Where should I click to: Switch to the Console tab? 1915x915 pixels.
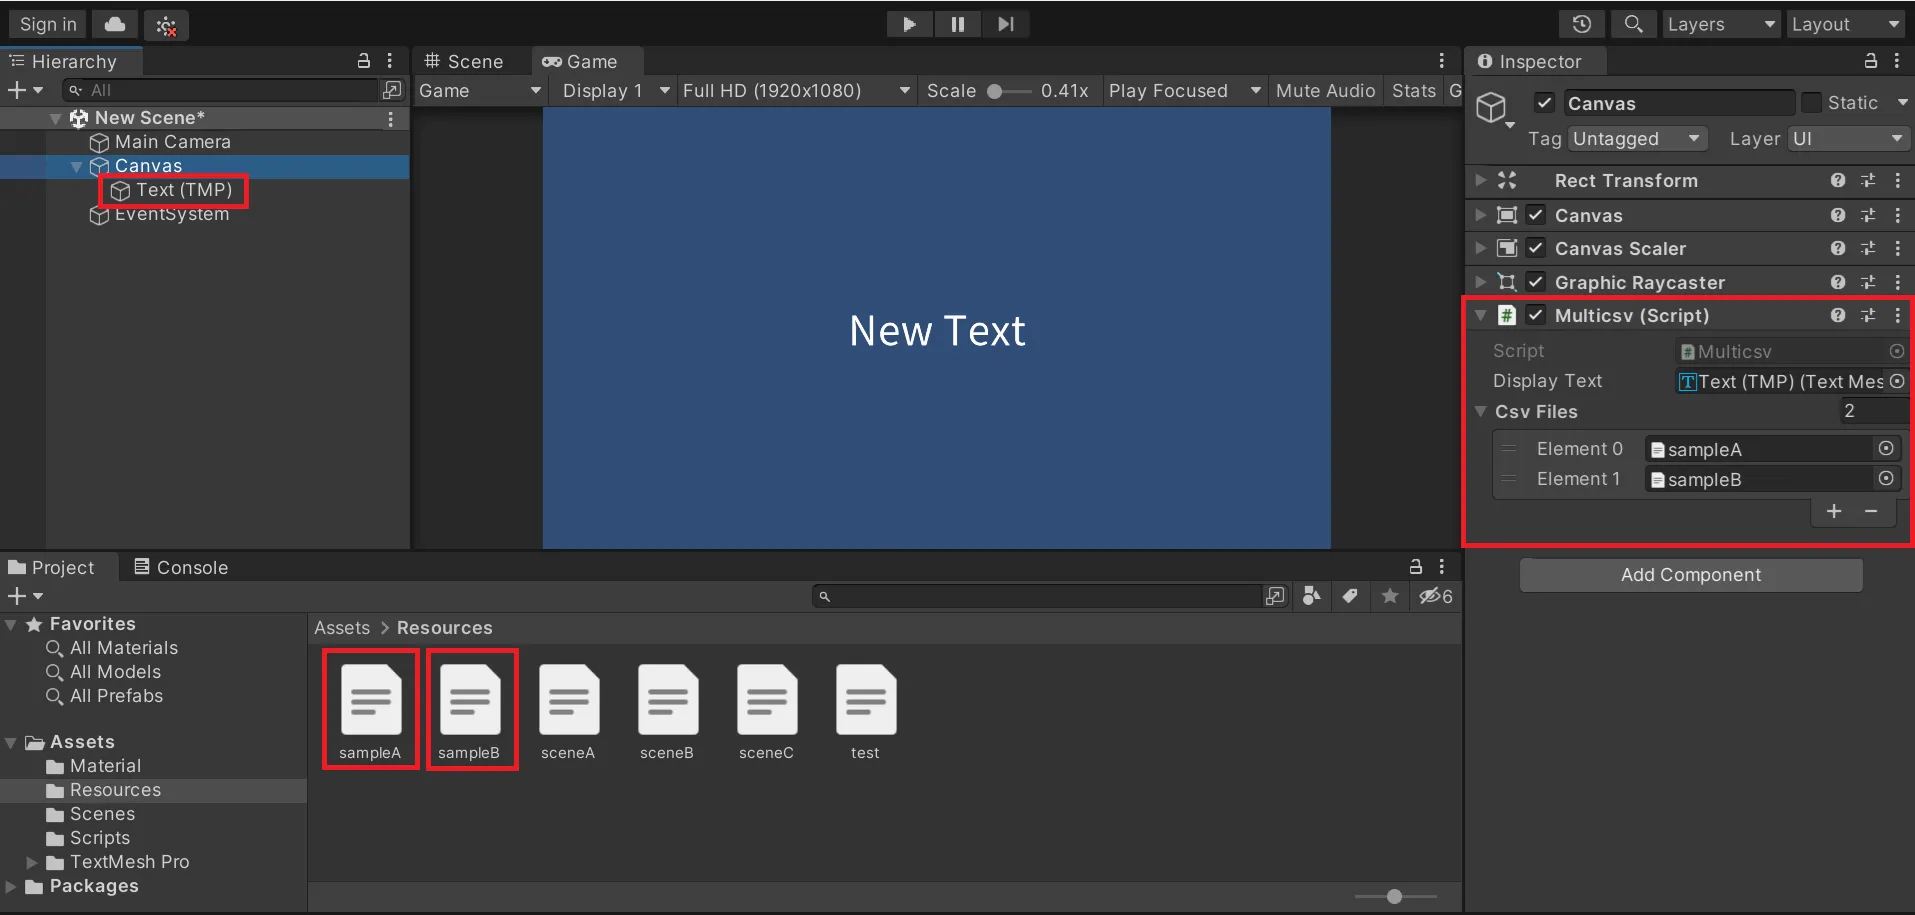[181, 567]
